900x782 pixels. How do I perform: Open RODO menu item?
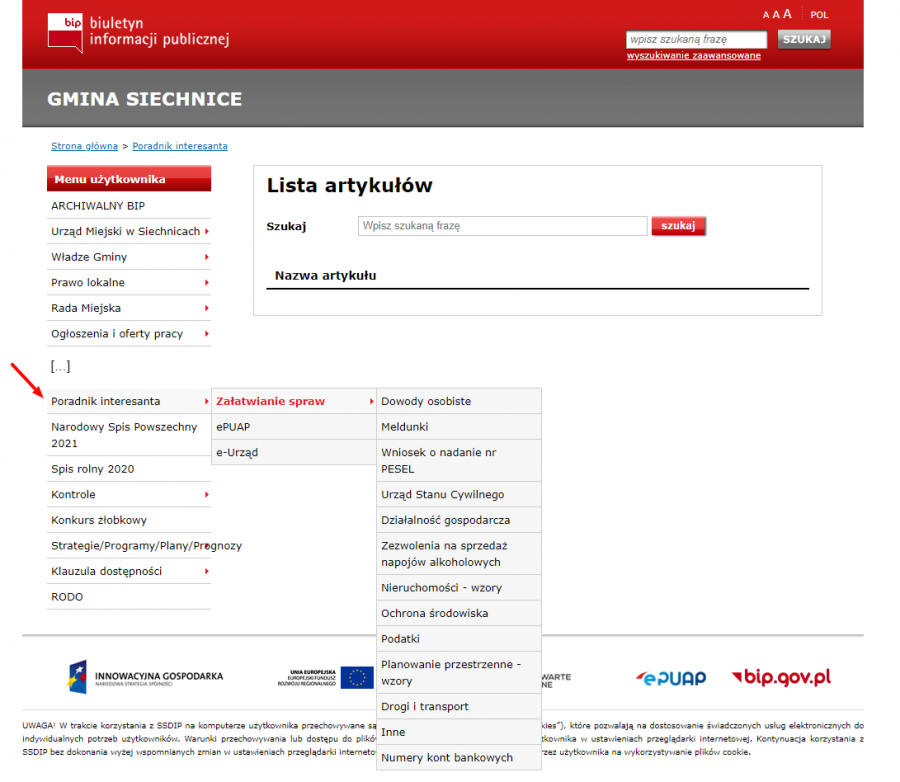click(129, 597)
